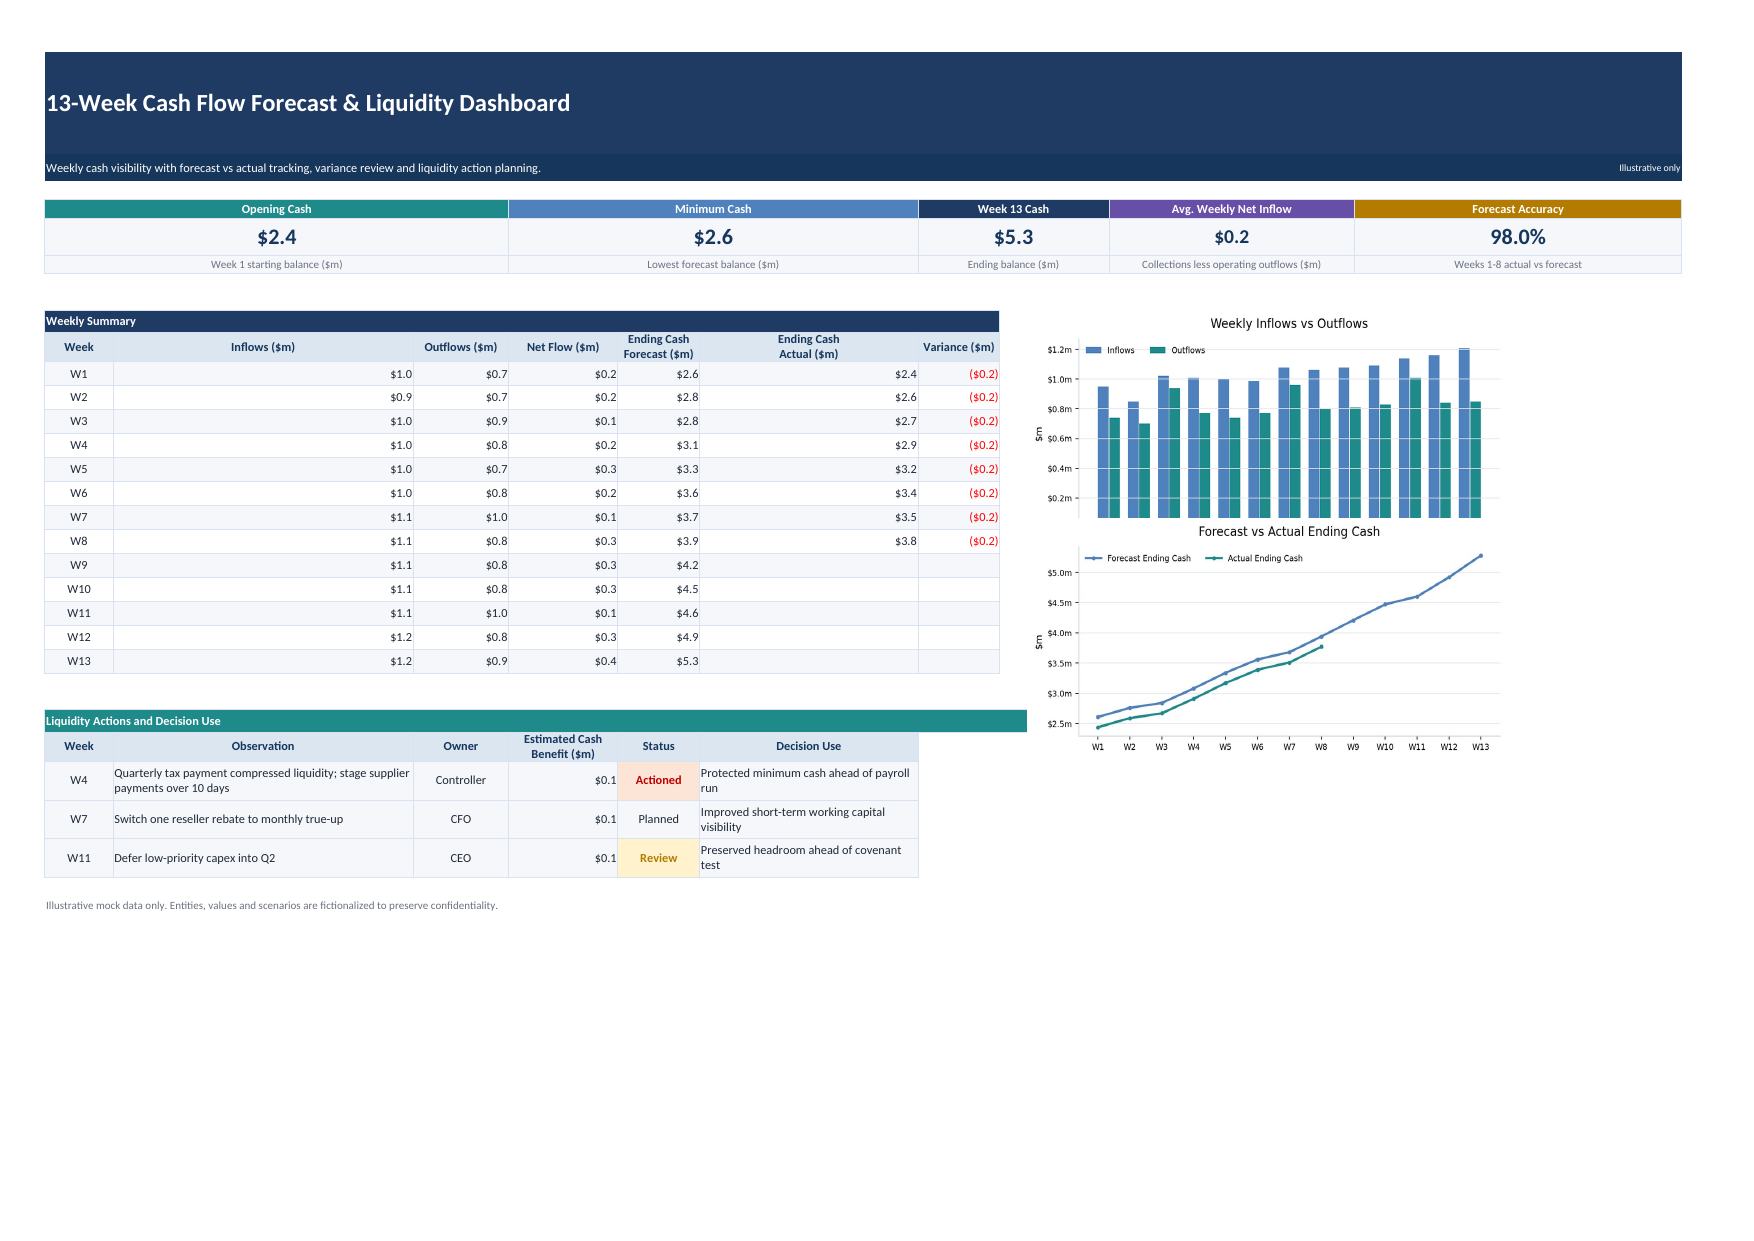Screen dimensions: 1754x1241
Task: Select the 'Decision Use' column header
Action: (x=808, y=746)
